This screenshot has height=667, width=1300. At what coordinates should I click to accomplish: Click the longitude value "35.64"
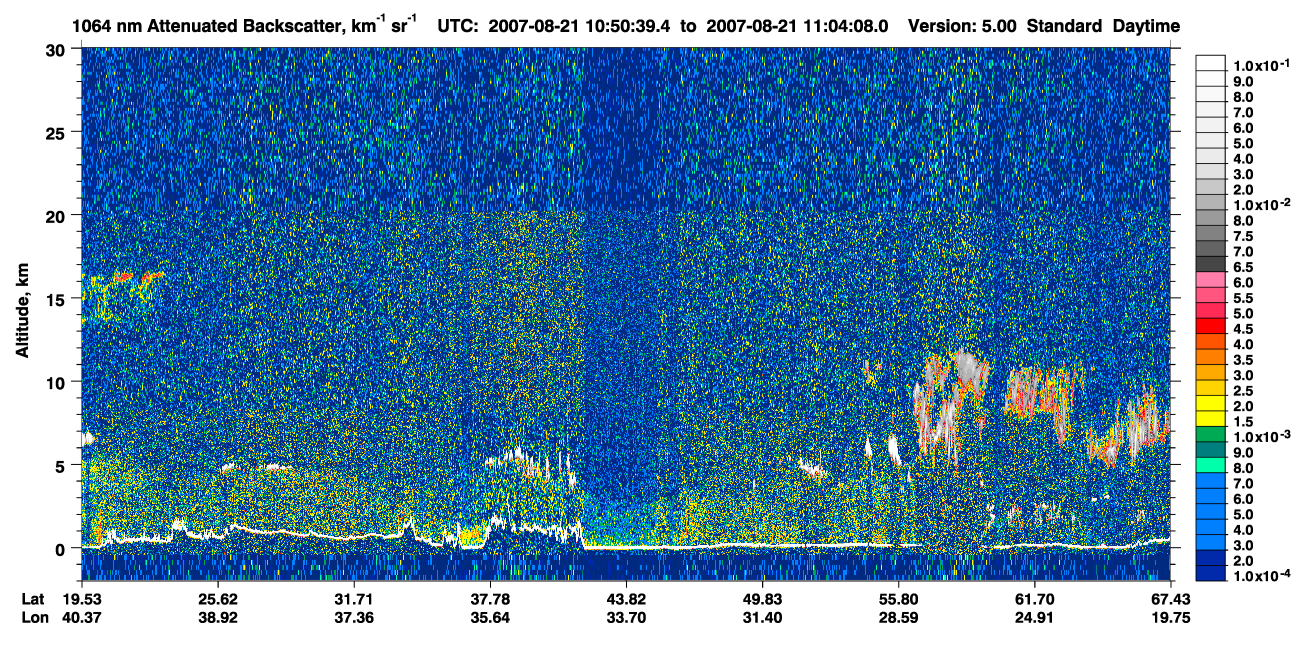tap(490, 617)
